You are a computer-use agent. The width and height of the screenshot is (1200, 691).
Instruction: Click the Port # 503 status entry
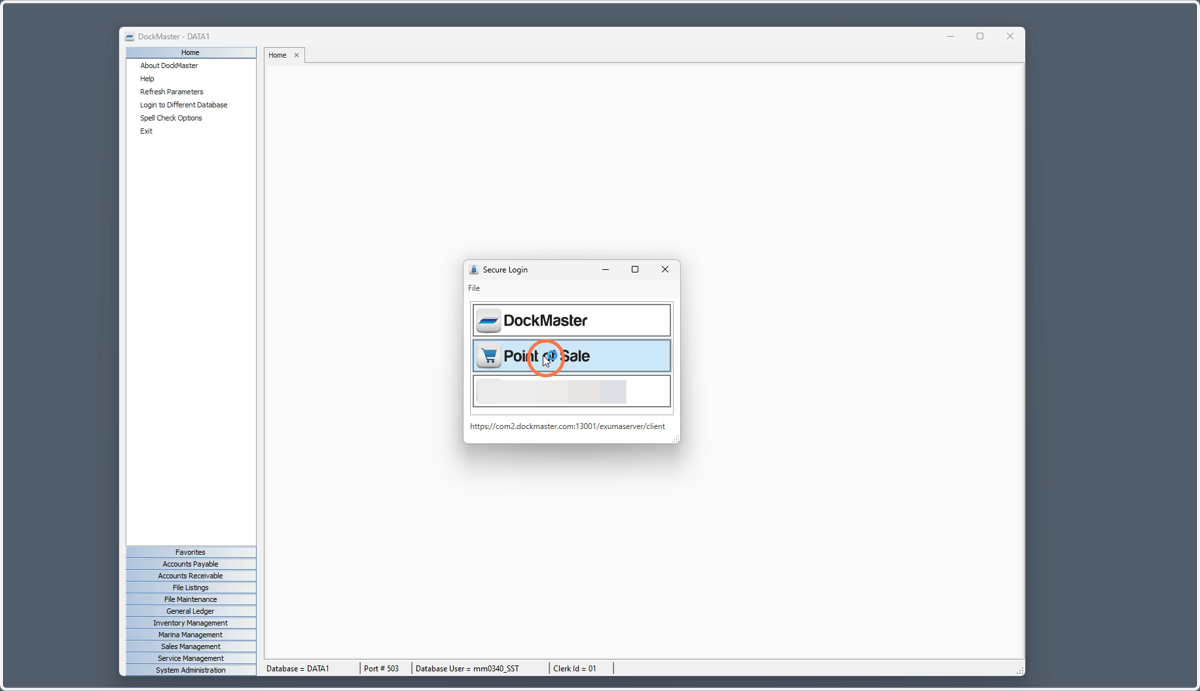click(381, 668)
